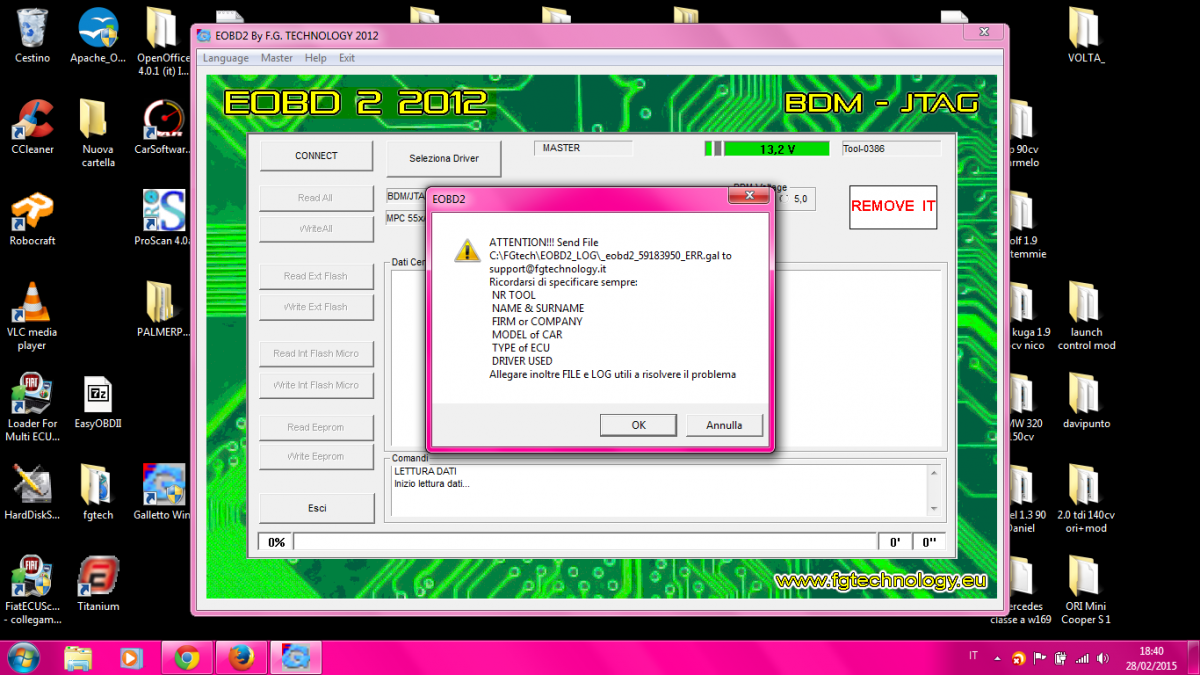Screen dimensions: 1200x675
Task: Click the WriteAll button
Action: pos(315,229)
